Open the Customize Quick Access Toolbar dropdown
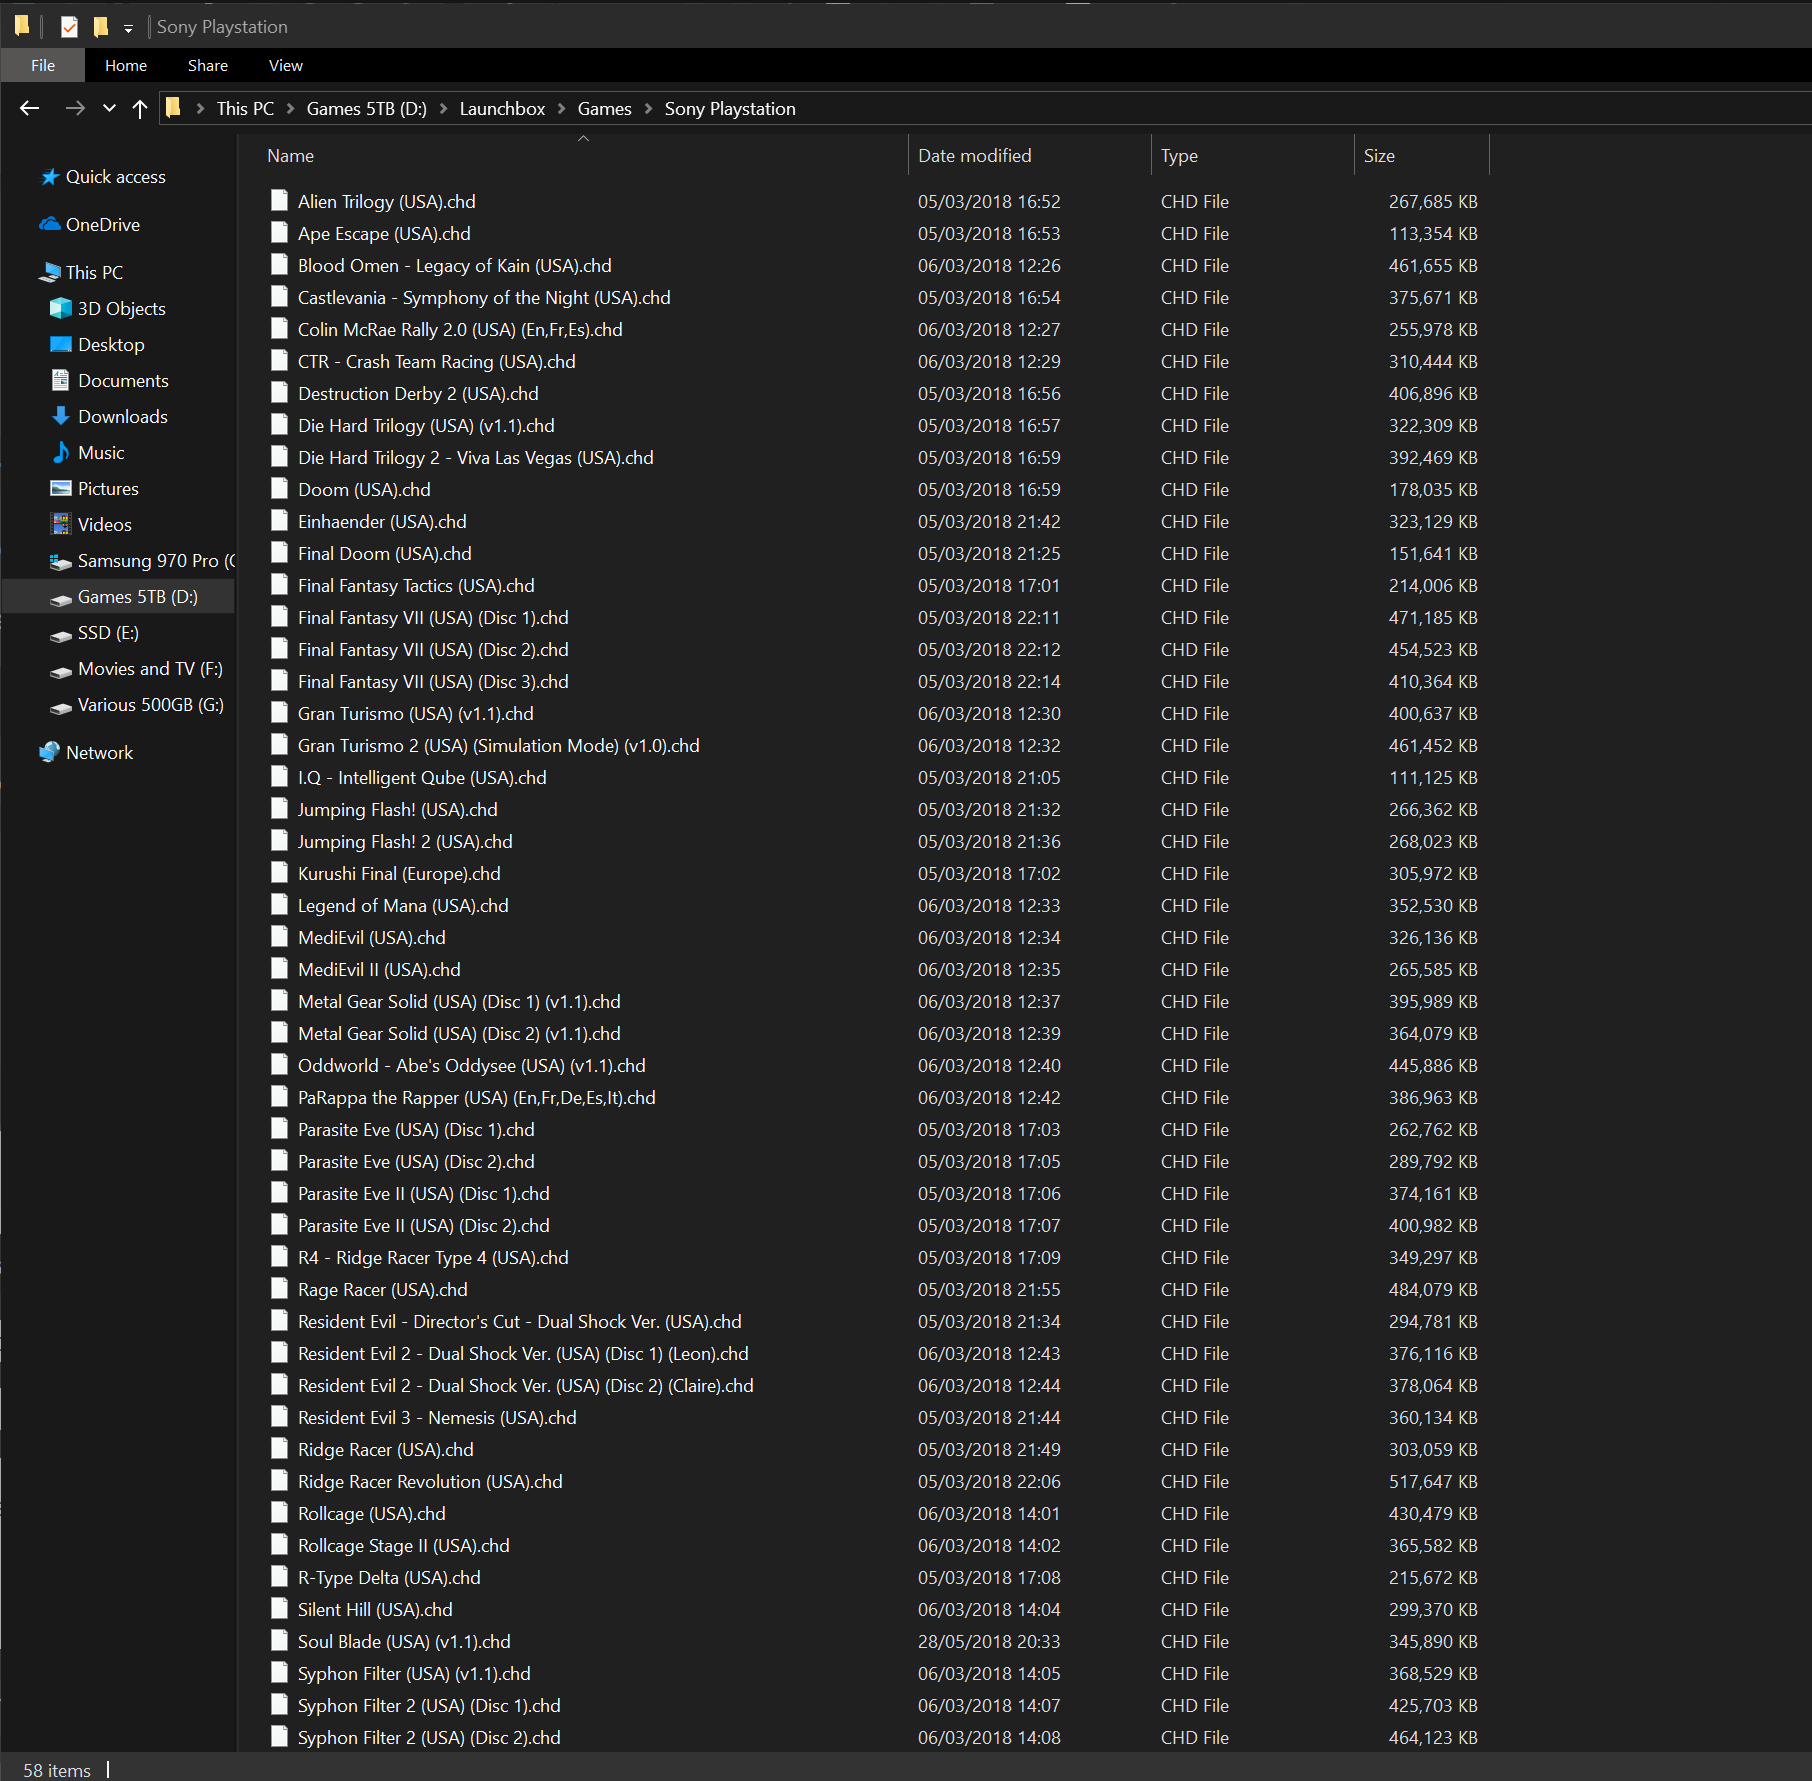This screenshot has width=1812, height=1781. pyautogui.click(x=128, y=28)
